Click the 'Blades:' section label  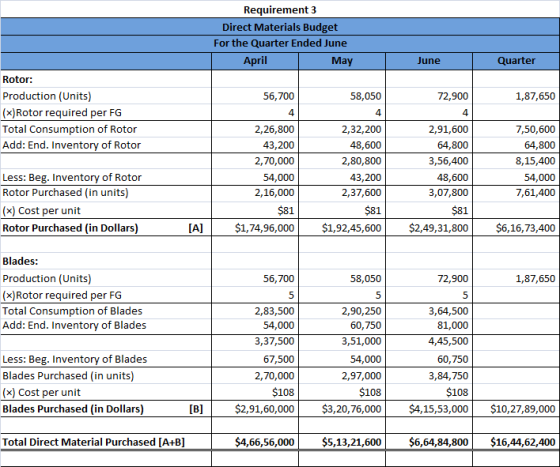(x=20, y=261)
